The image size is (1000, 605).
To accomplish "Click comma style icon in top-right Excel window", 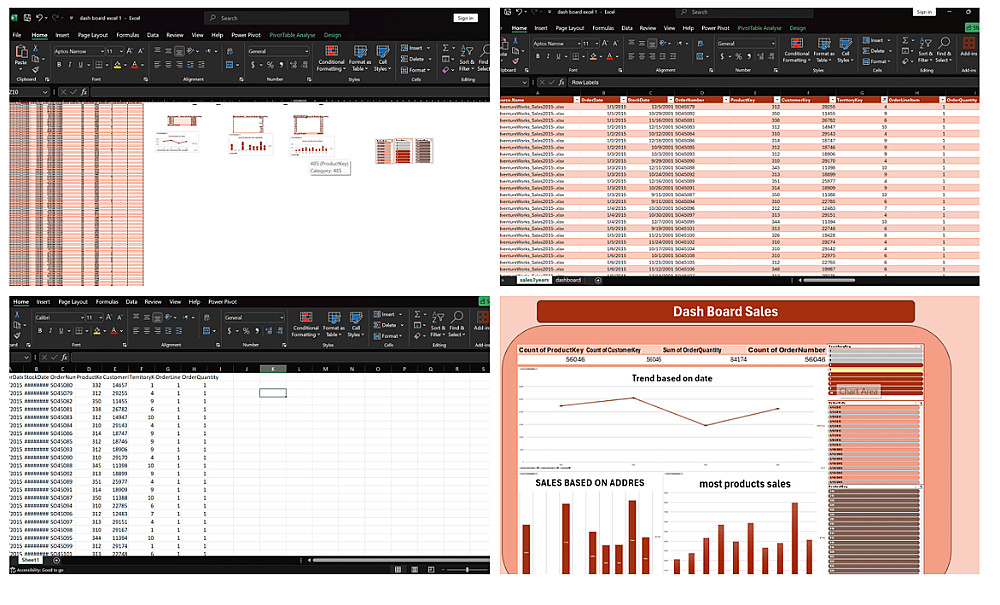I will click(750, 56).
